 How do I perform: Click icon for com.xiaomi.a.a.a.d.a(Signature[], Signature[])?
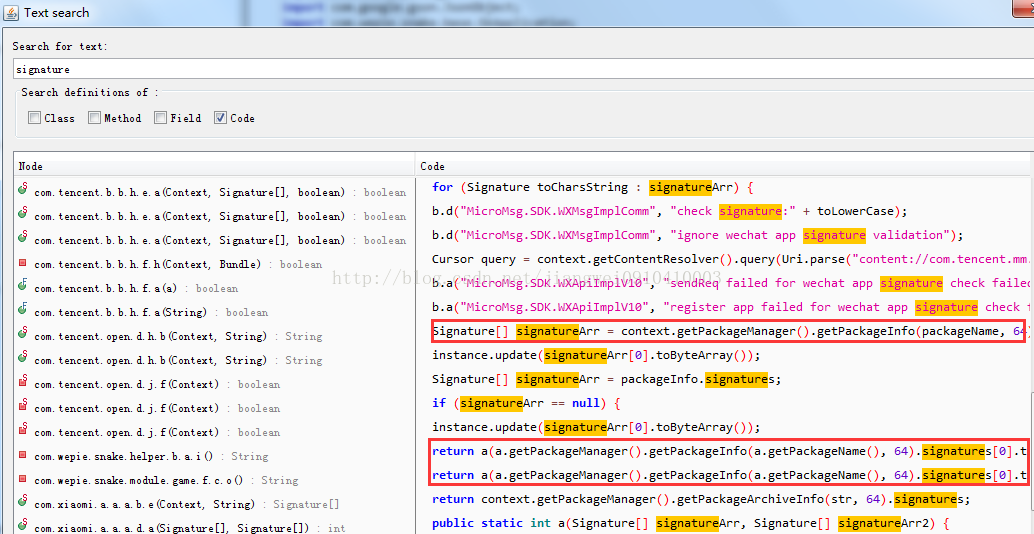pyautogui.click(x=22, y=527)
